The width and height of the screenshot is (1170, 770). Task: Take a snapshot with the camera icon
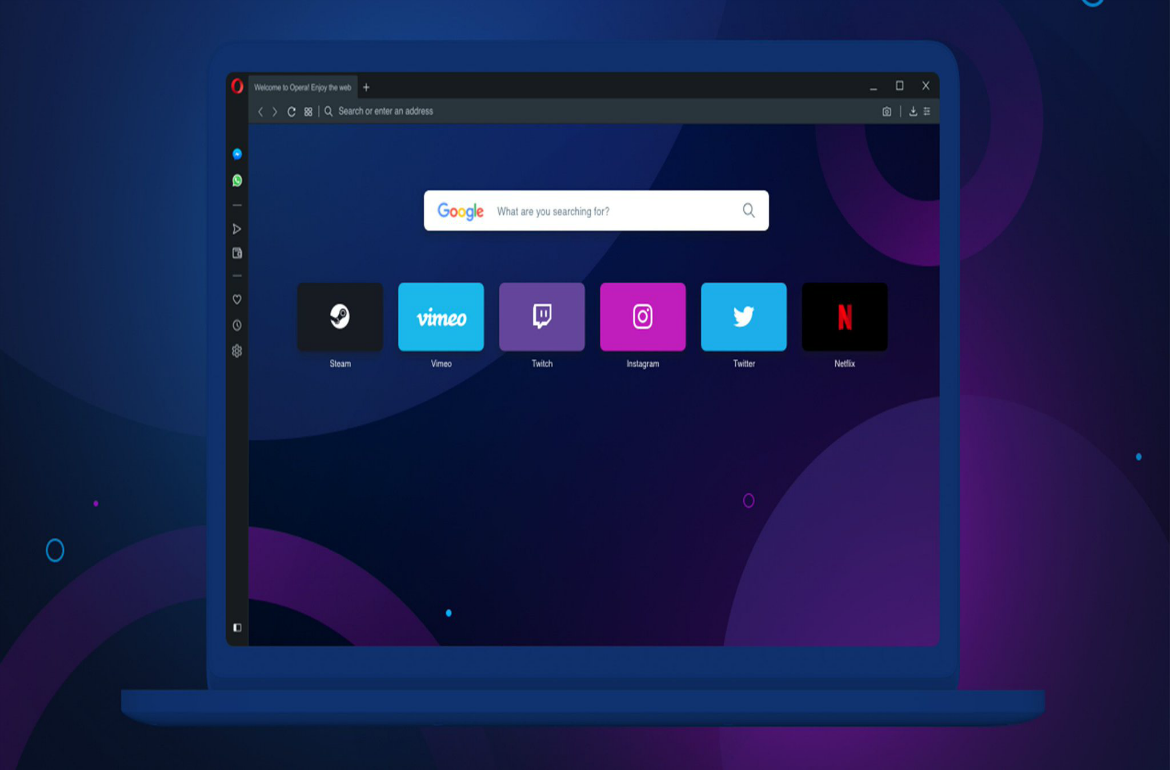pos(886,112)
